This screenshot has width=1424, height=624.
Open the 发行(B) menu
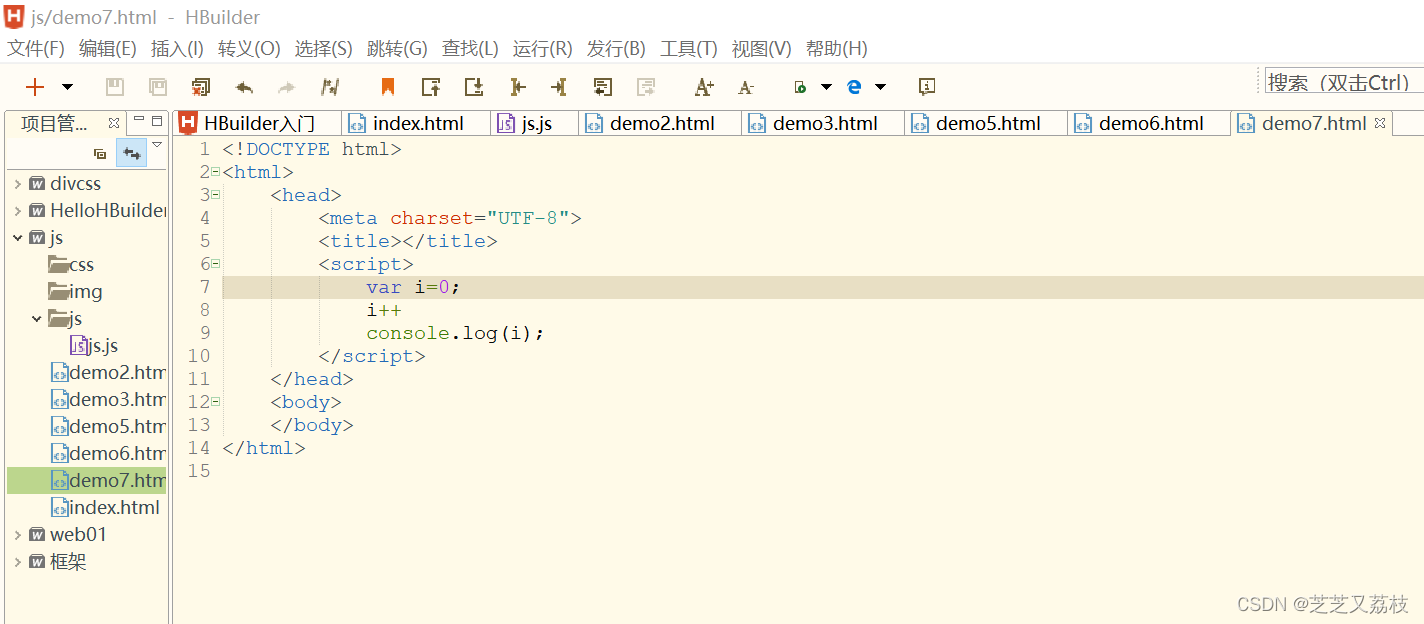coord(616,48)
